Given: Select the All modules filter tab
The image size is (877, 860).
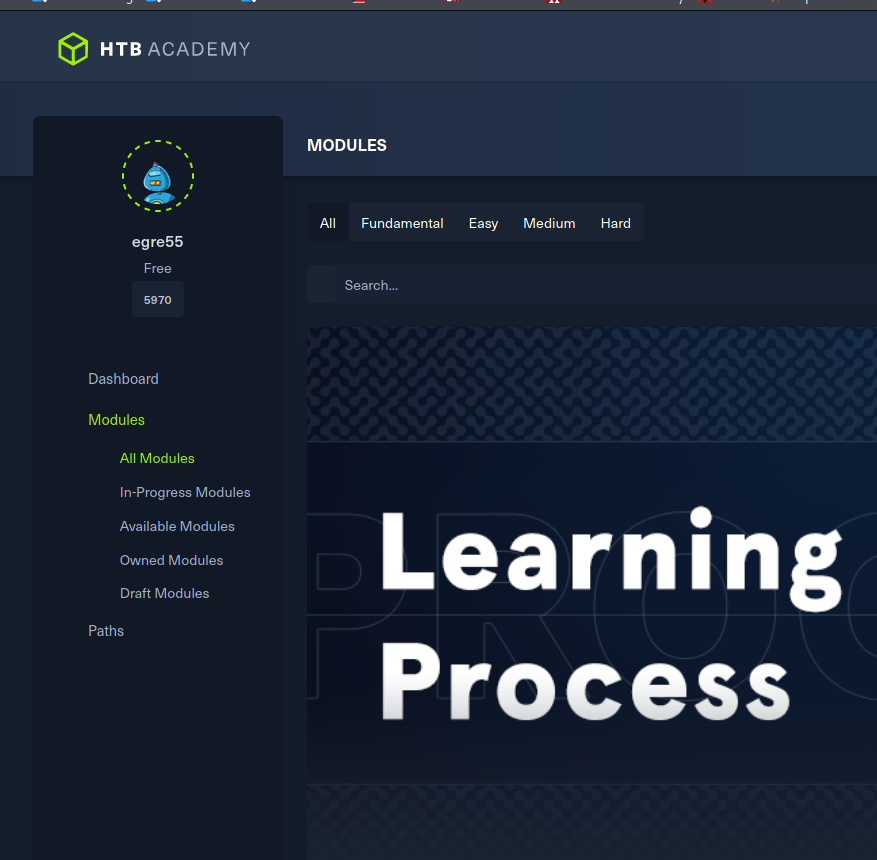Looking at the screenshot, I should (327, 222).
